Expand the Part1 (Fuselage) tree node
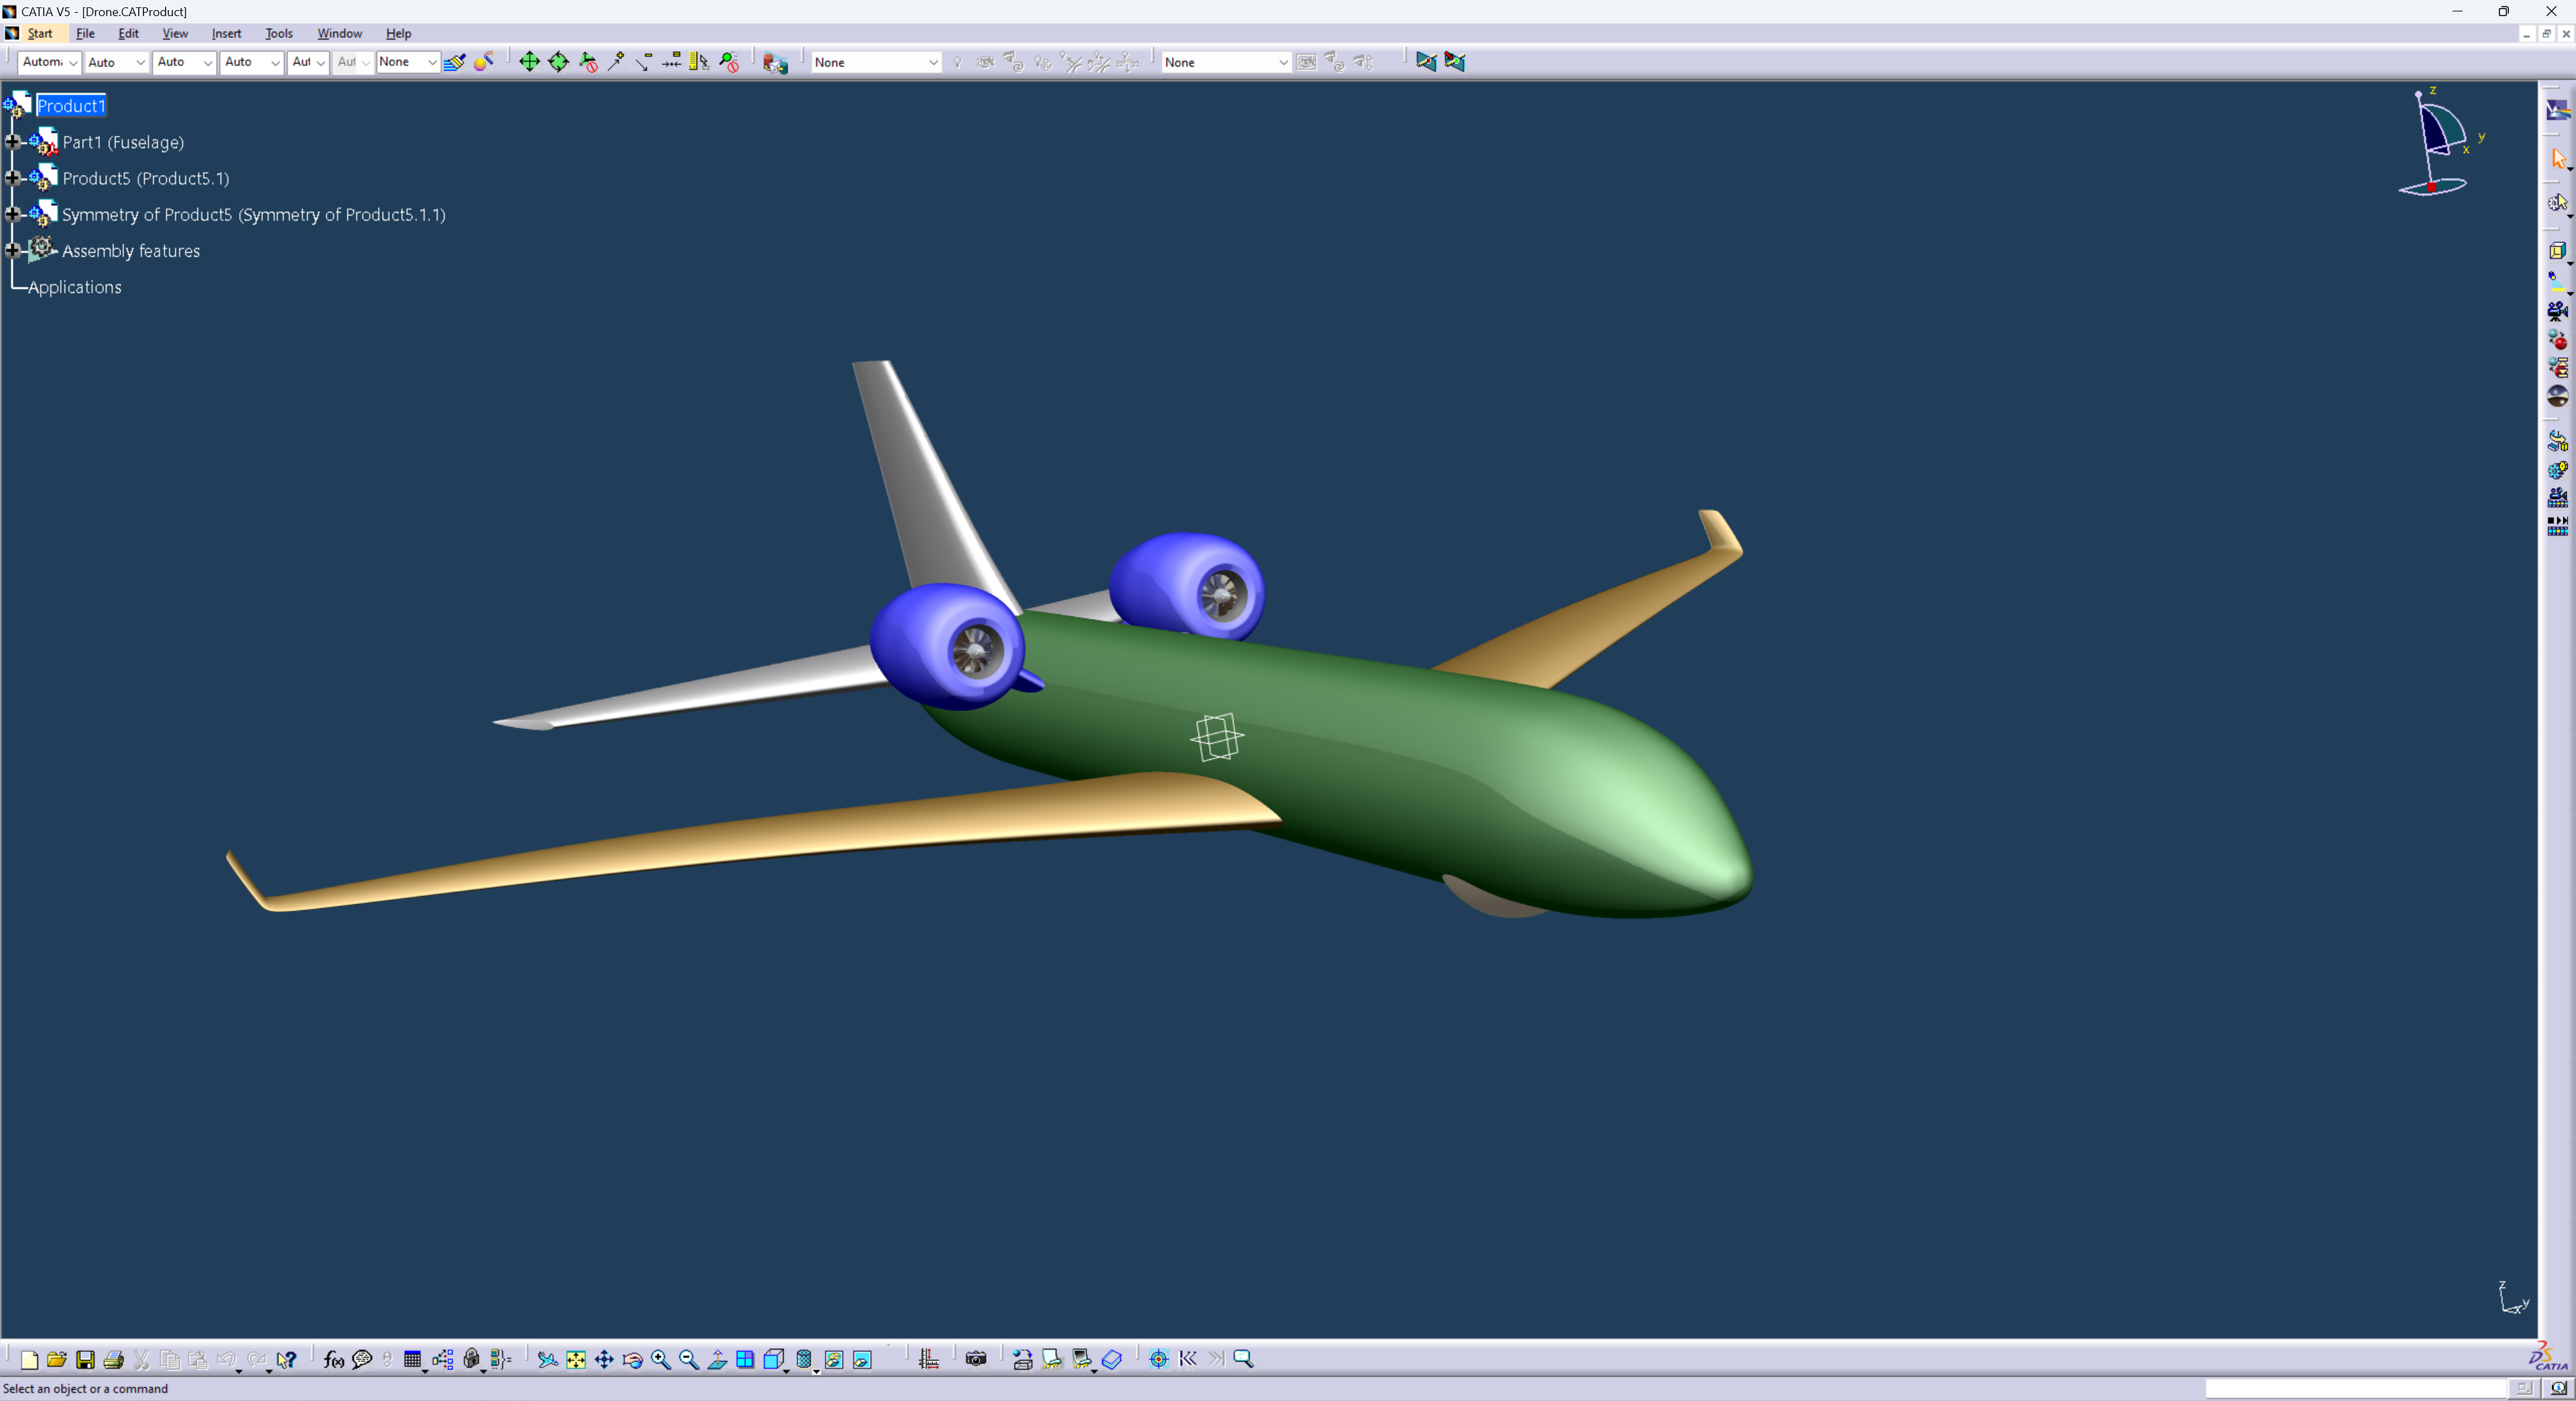This screenshot has width=2576, height=1401. (x=13, y=142)
